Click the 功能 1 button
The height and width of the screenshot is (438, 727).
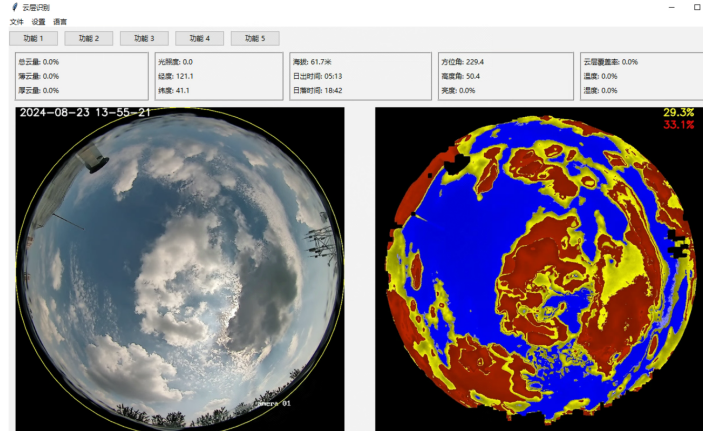coord(33,38)
